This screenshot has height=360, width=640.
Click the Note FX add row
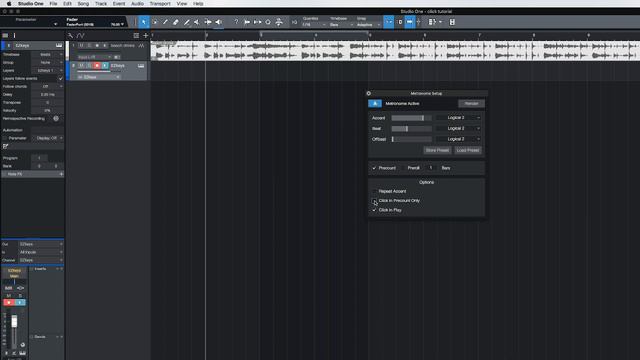pyautogui.click(x=33, y=174)
